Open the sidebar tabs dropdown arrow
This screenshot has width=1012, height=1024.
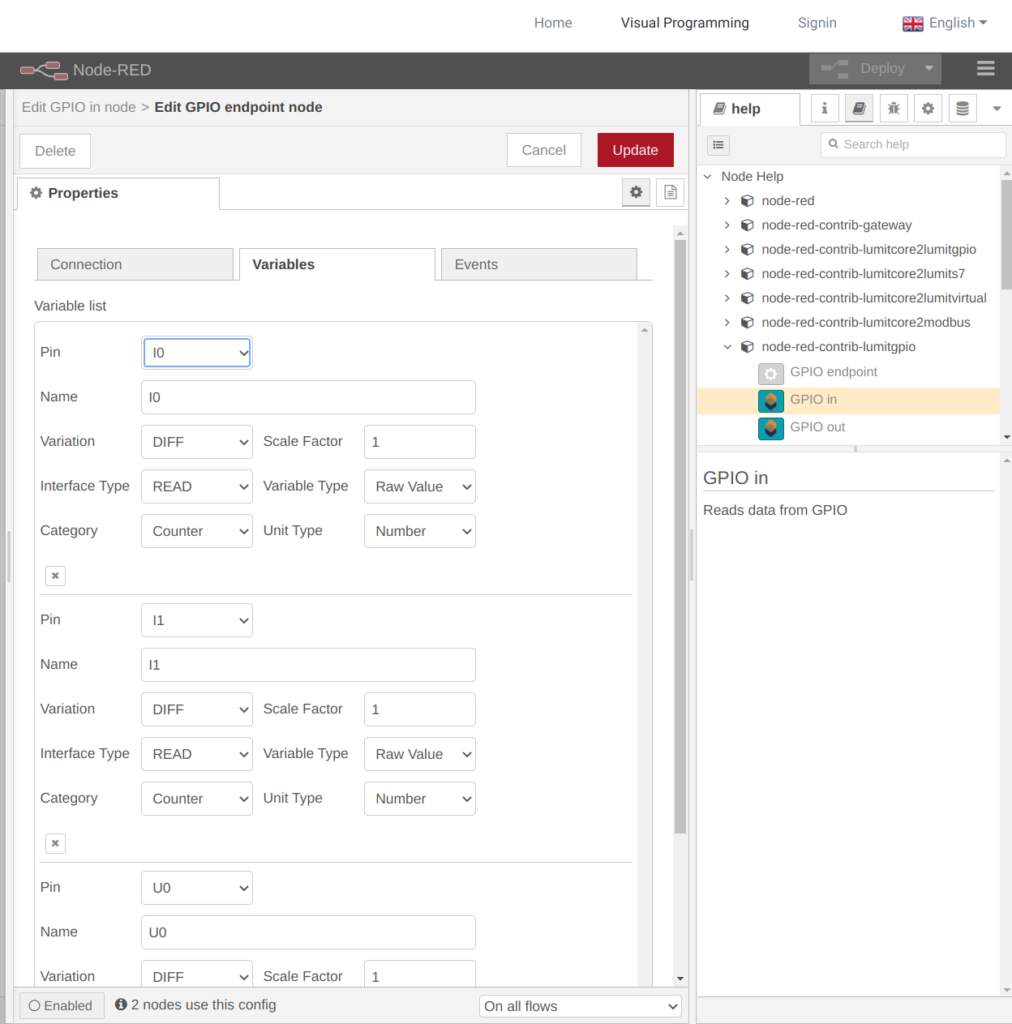click(x=996, y=108)
